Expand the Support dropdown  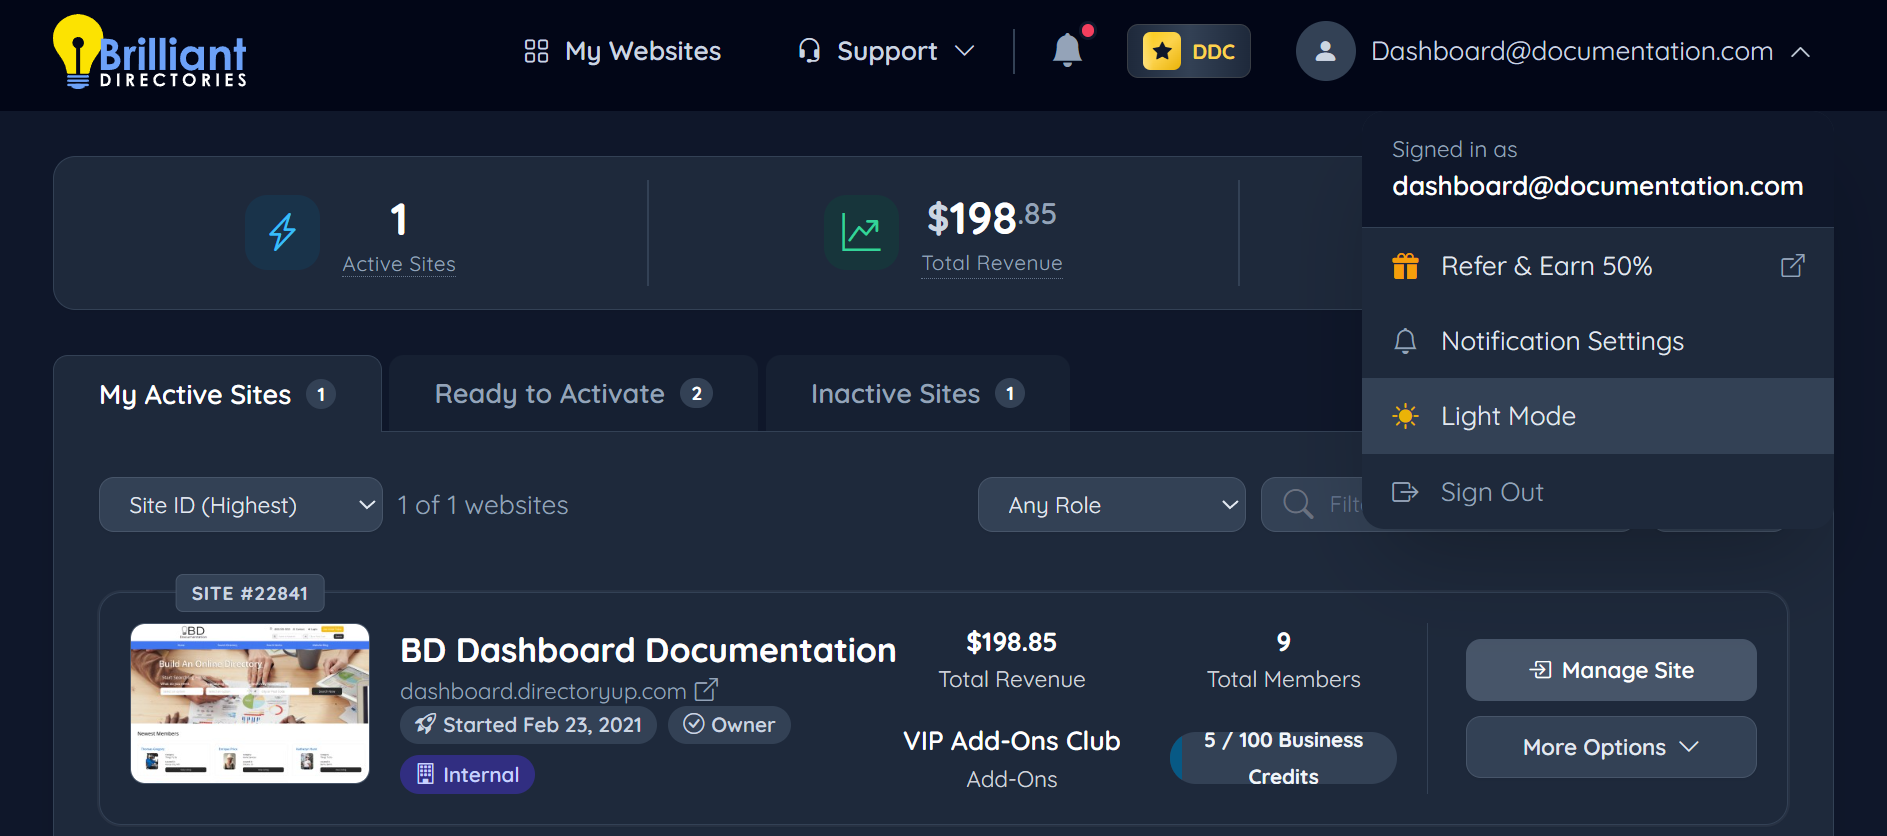[964, 51]
